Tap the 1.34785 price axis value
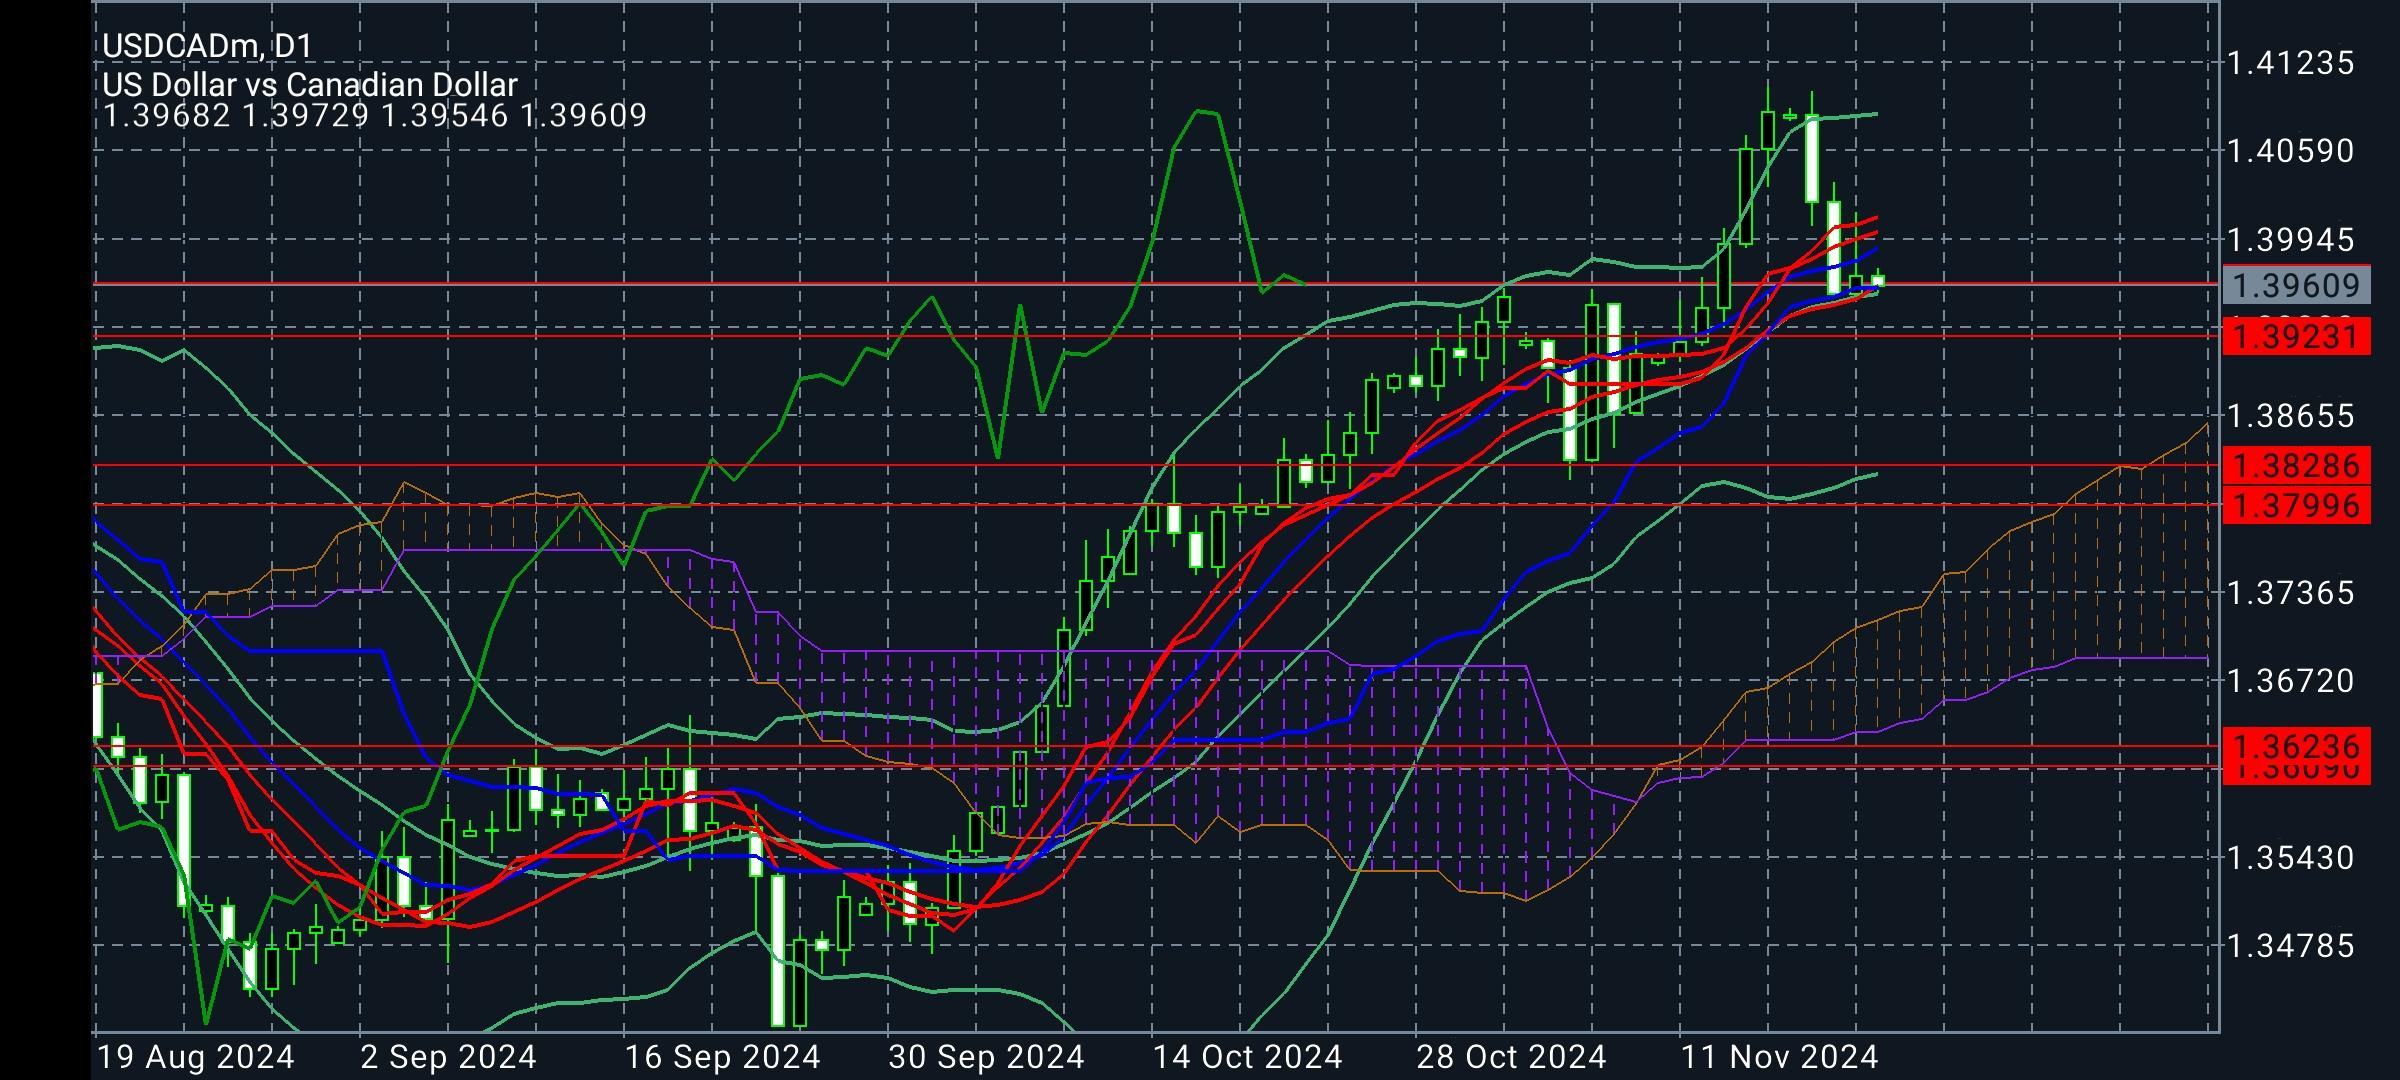2400x1080 pixels. (x=2291, y=946)
